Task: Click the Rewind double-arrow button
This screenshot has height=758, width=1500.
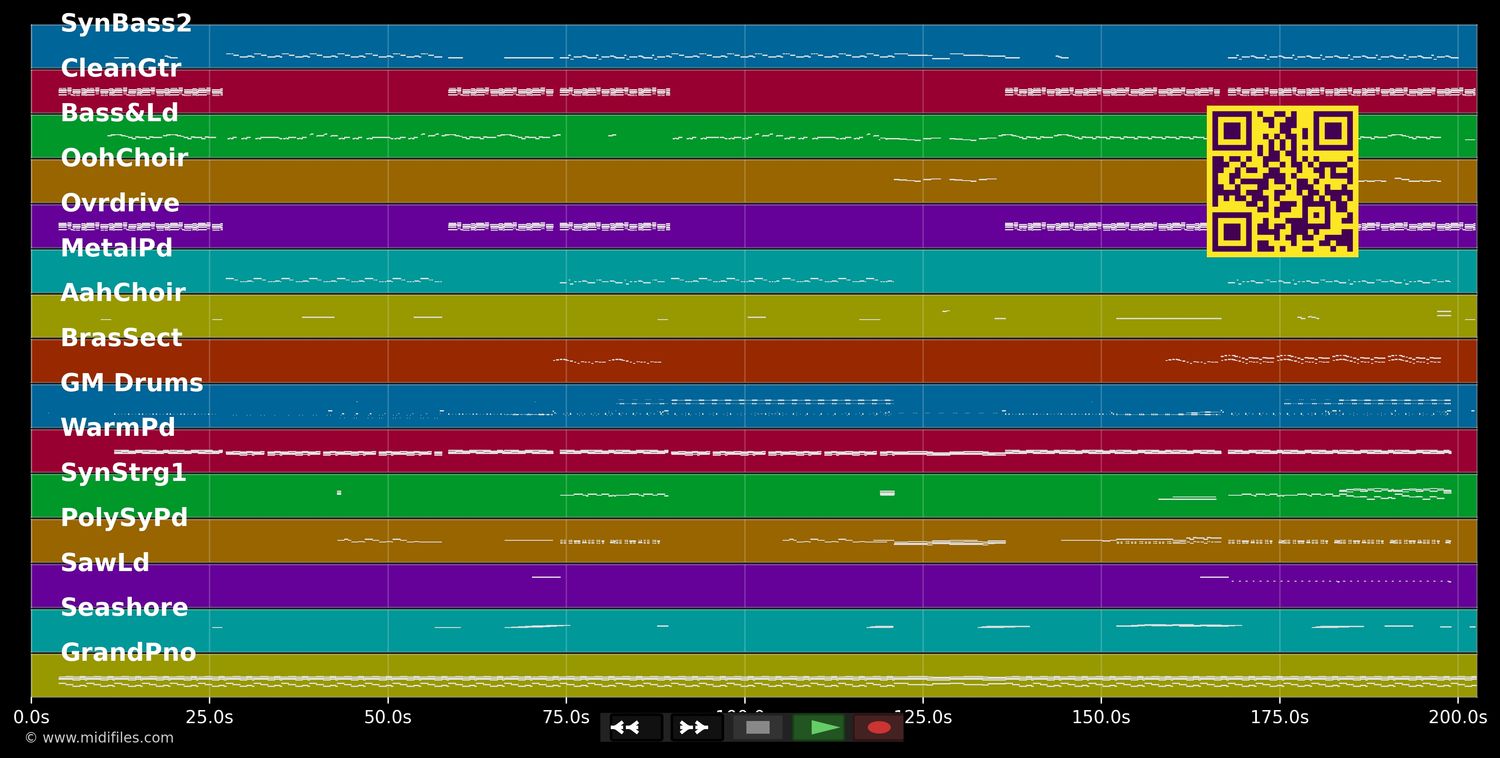Action: 636,728
